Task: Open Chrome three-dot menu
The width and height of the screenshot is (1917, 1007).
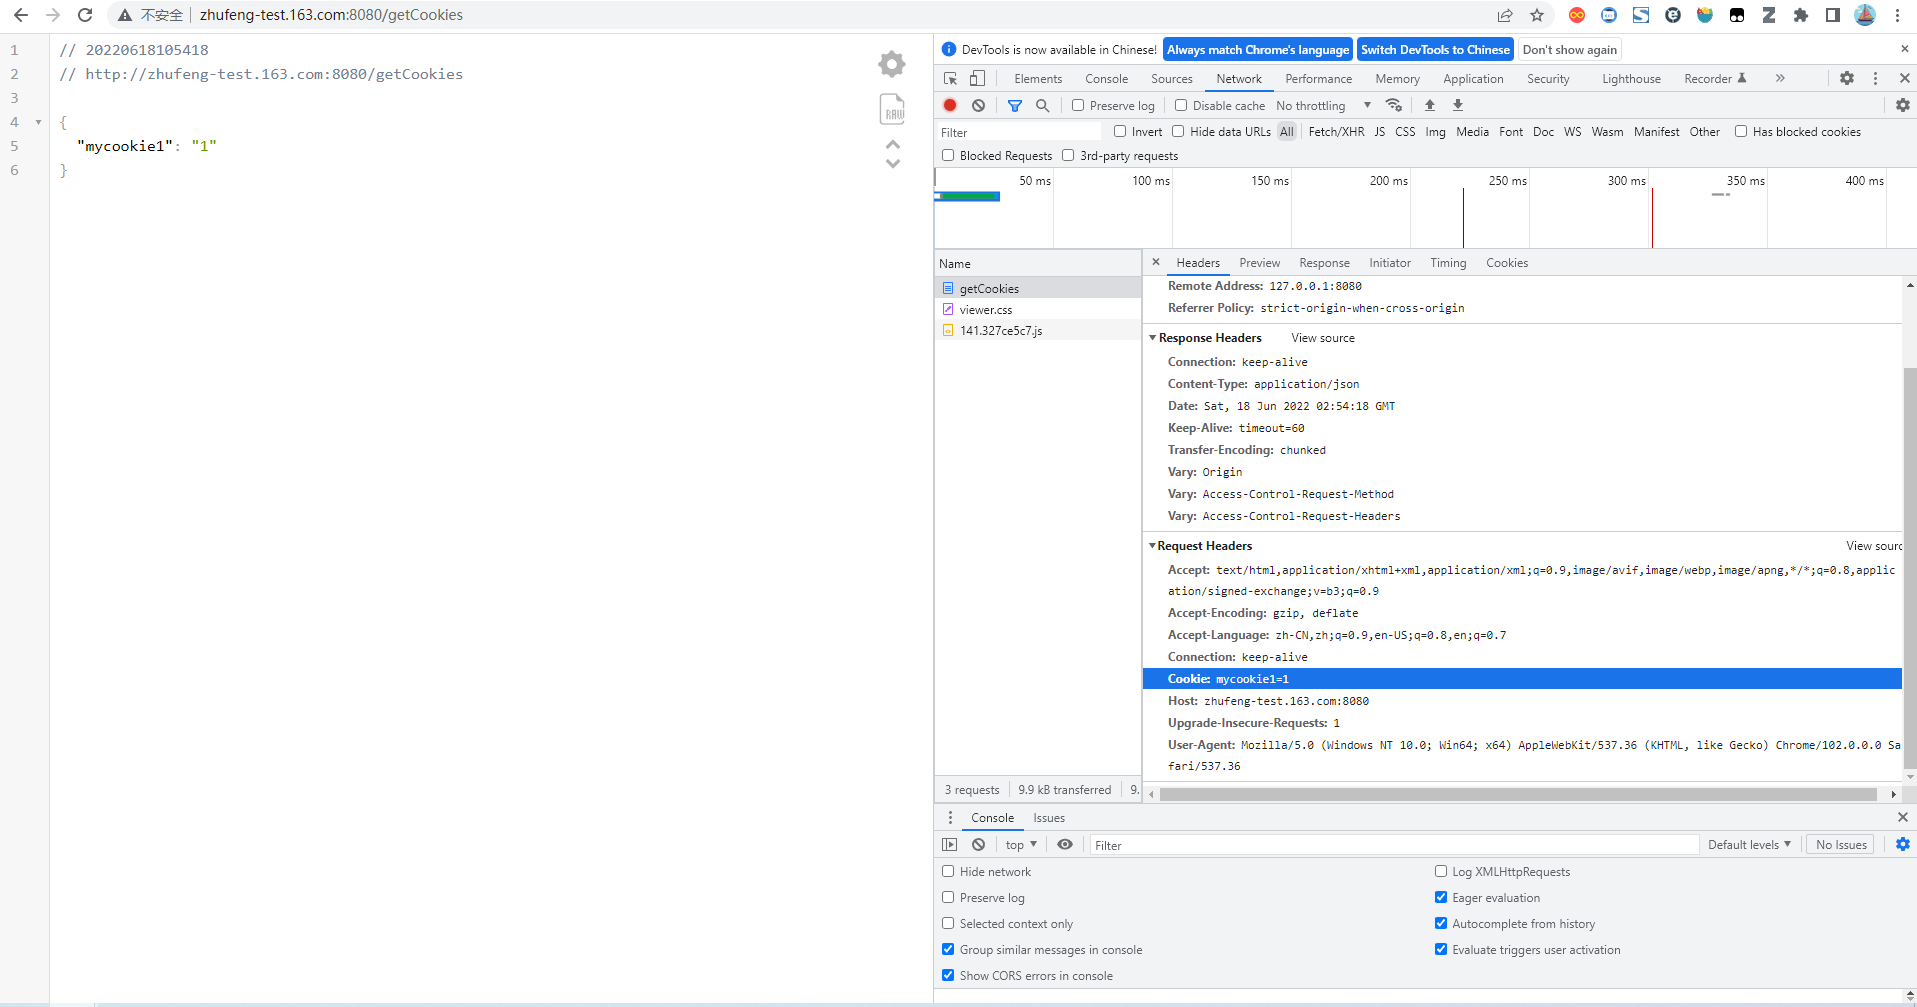Action: point(1897,15)
